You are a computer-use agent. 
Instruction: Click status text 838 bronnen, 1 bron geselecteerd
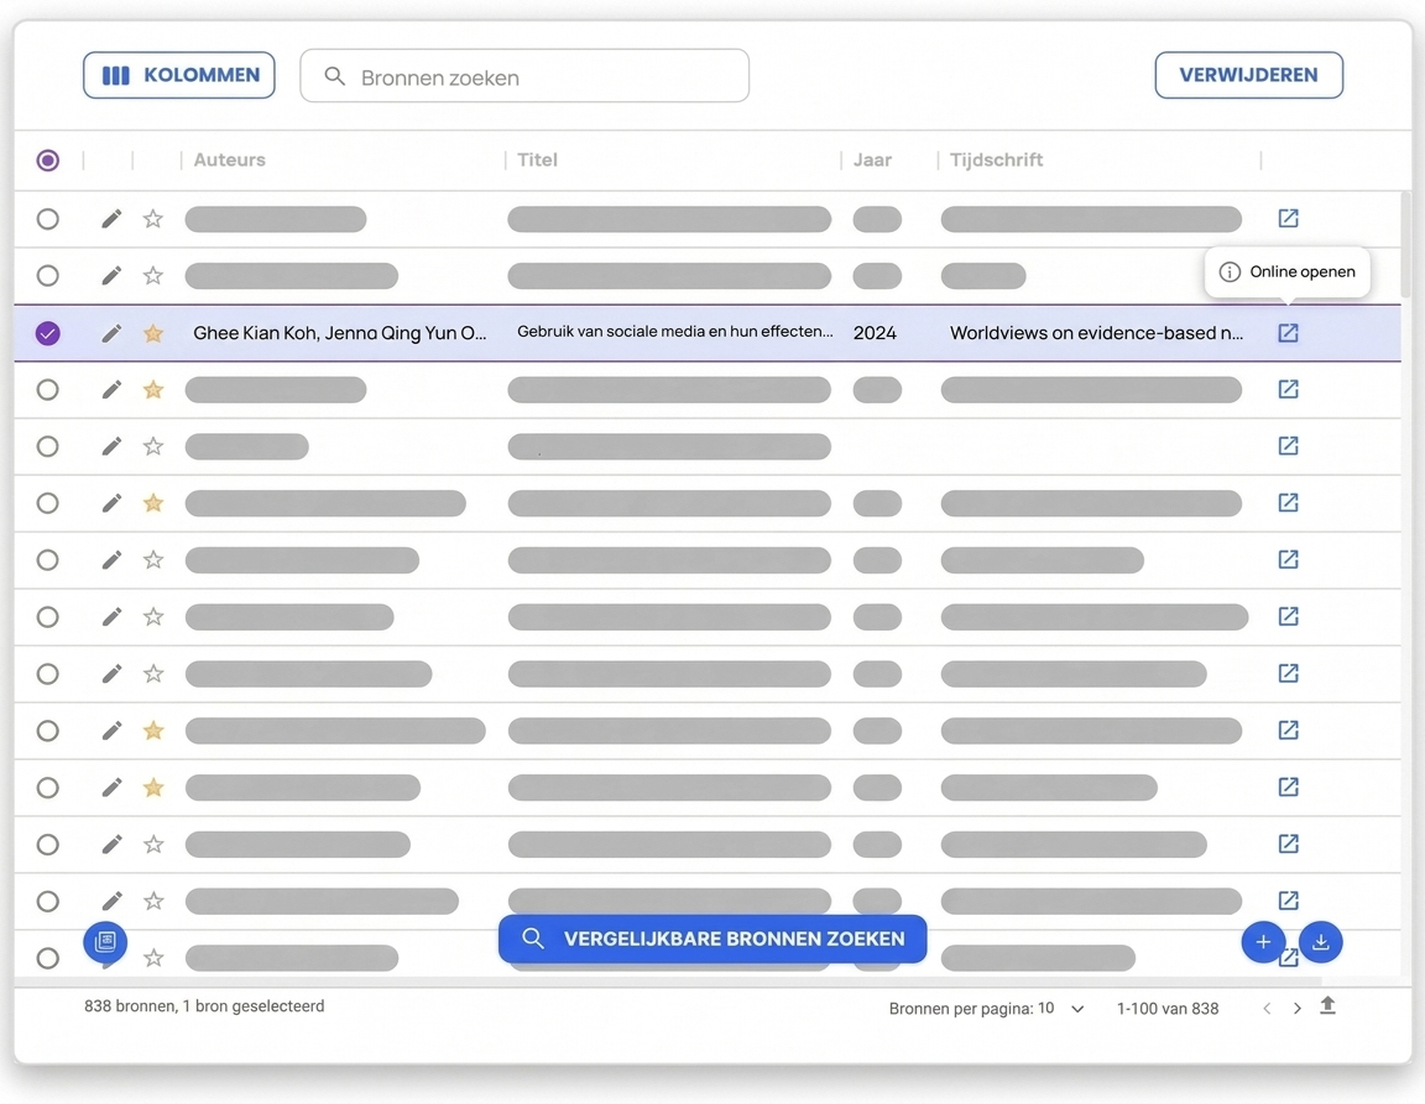[204, 1006]
